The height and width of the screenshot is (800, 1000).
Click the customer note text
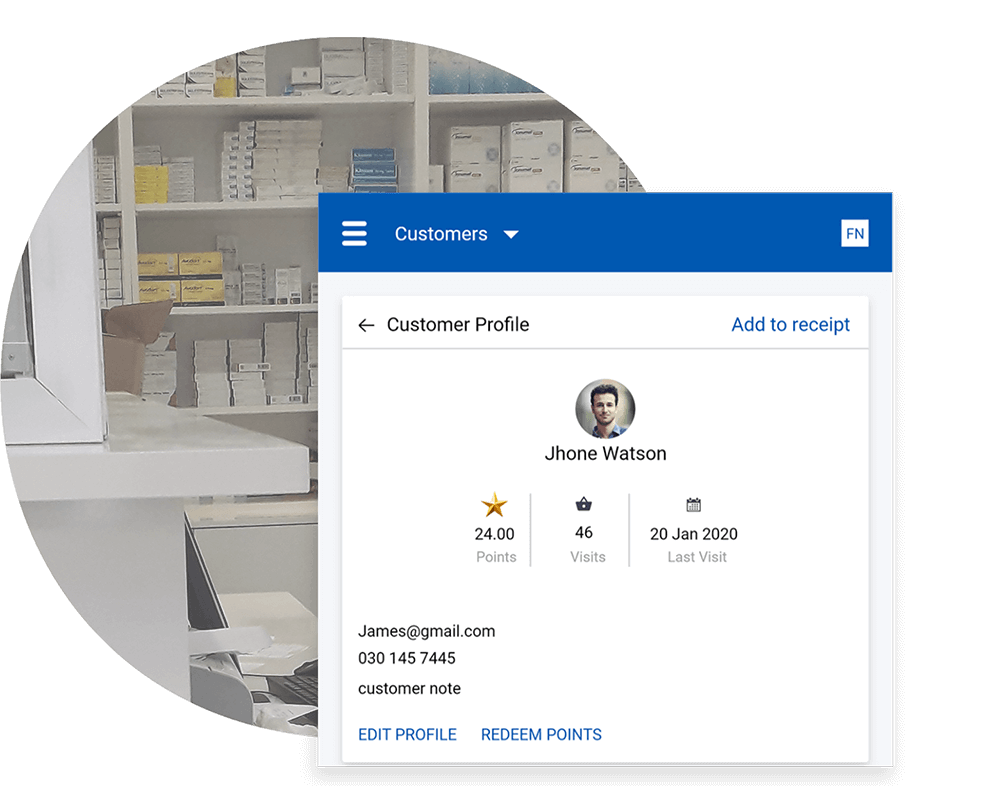[409, 688]
